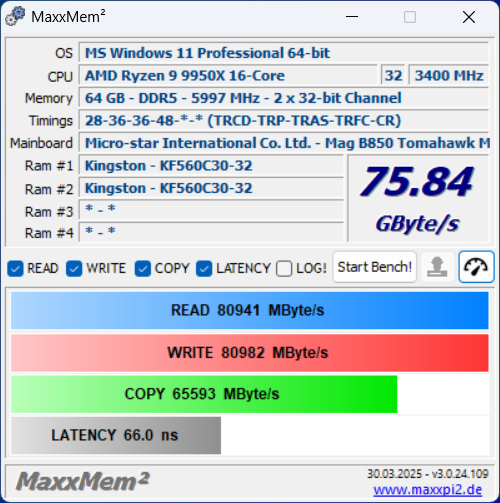Uncheck the COPY checkbox

[x=143, y=269]
